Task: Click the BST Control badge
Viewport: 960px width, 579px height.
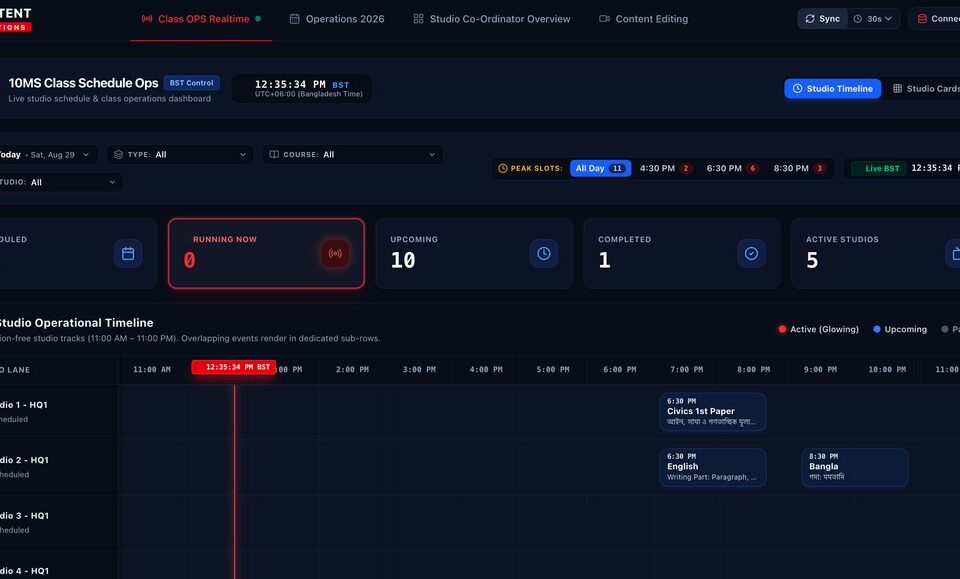Action: pyautogui.click(x=192, y=83)
